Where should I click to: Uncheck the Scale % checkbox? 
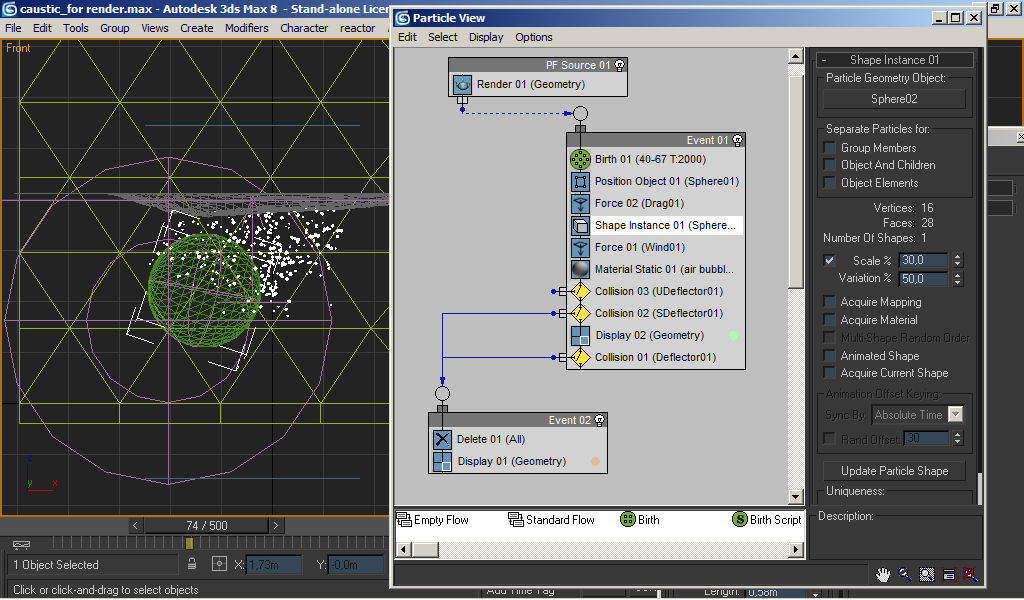(829, 260)
